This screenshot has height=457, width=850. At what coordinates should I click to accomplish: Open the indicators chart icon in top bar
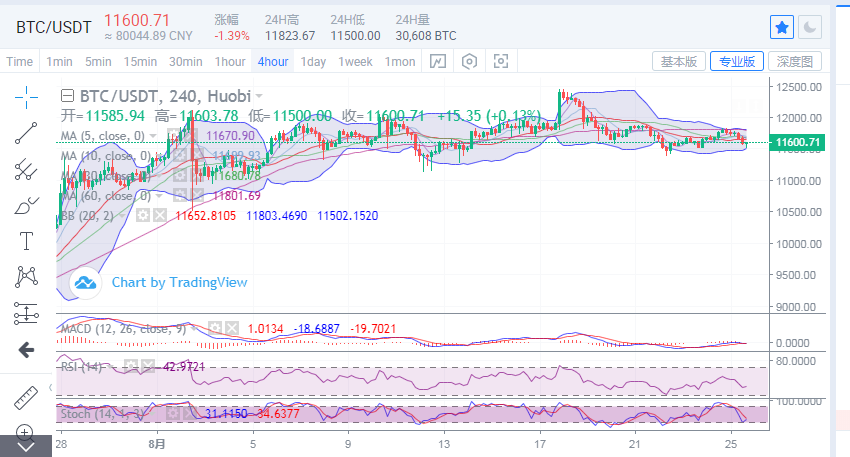(437, 61)
